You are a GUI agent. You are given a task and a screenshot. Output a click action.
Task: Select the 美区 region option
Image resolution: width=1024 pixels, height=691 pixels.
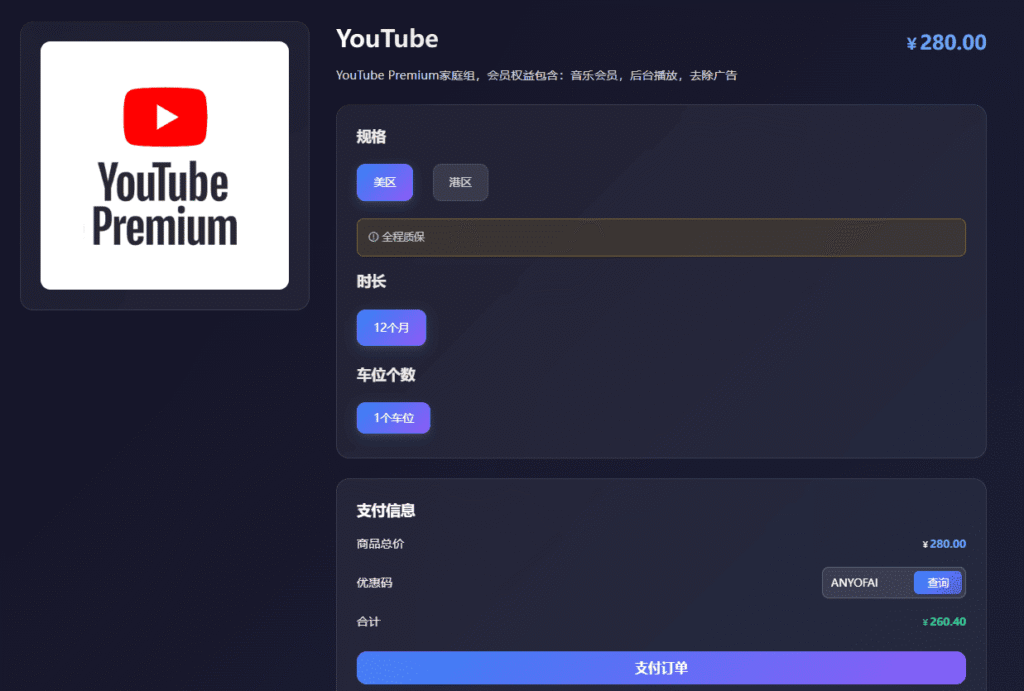(384, 182)
